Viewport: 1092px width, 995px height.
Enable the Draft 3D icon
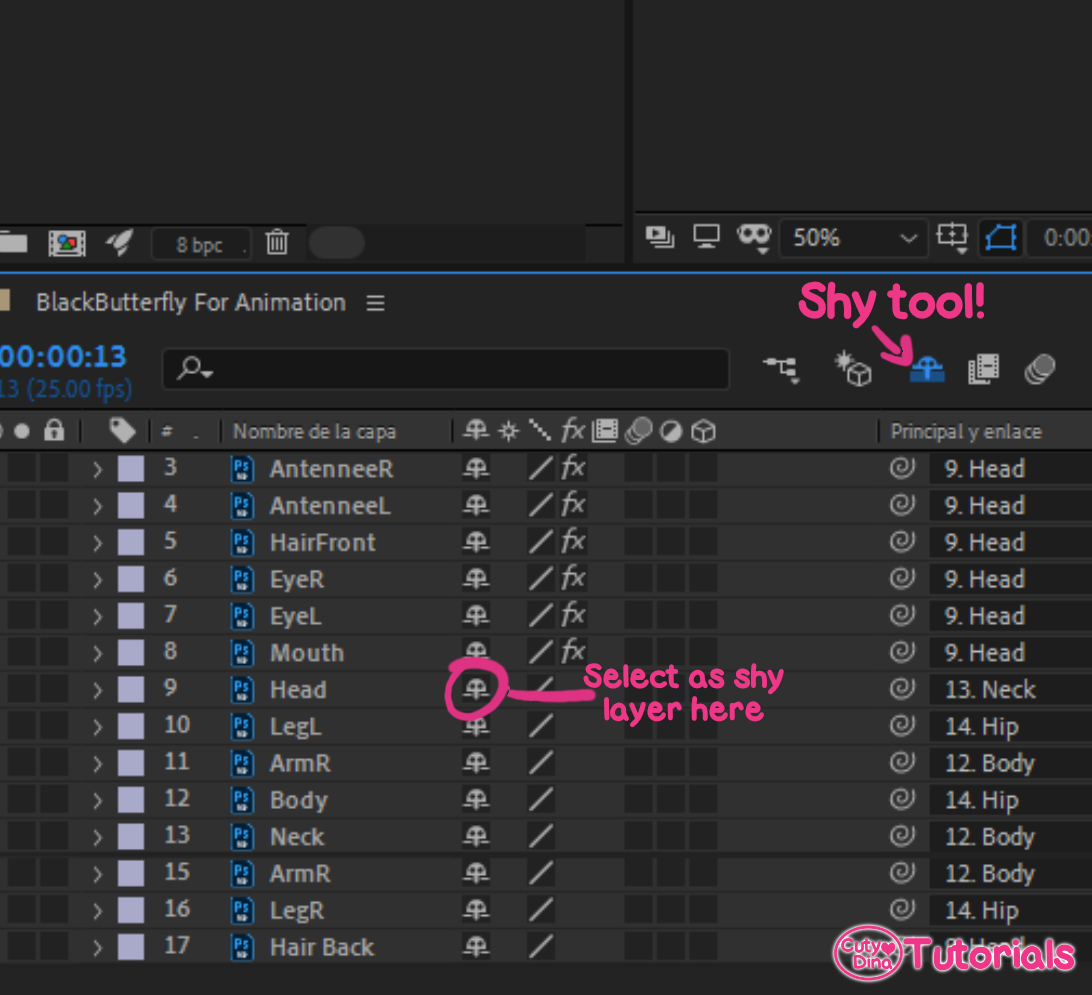[x=853, y=370]
